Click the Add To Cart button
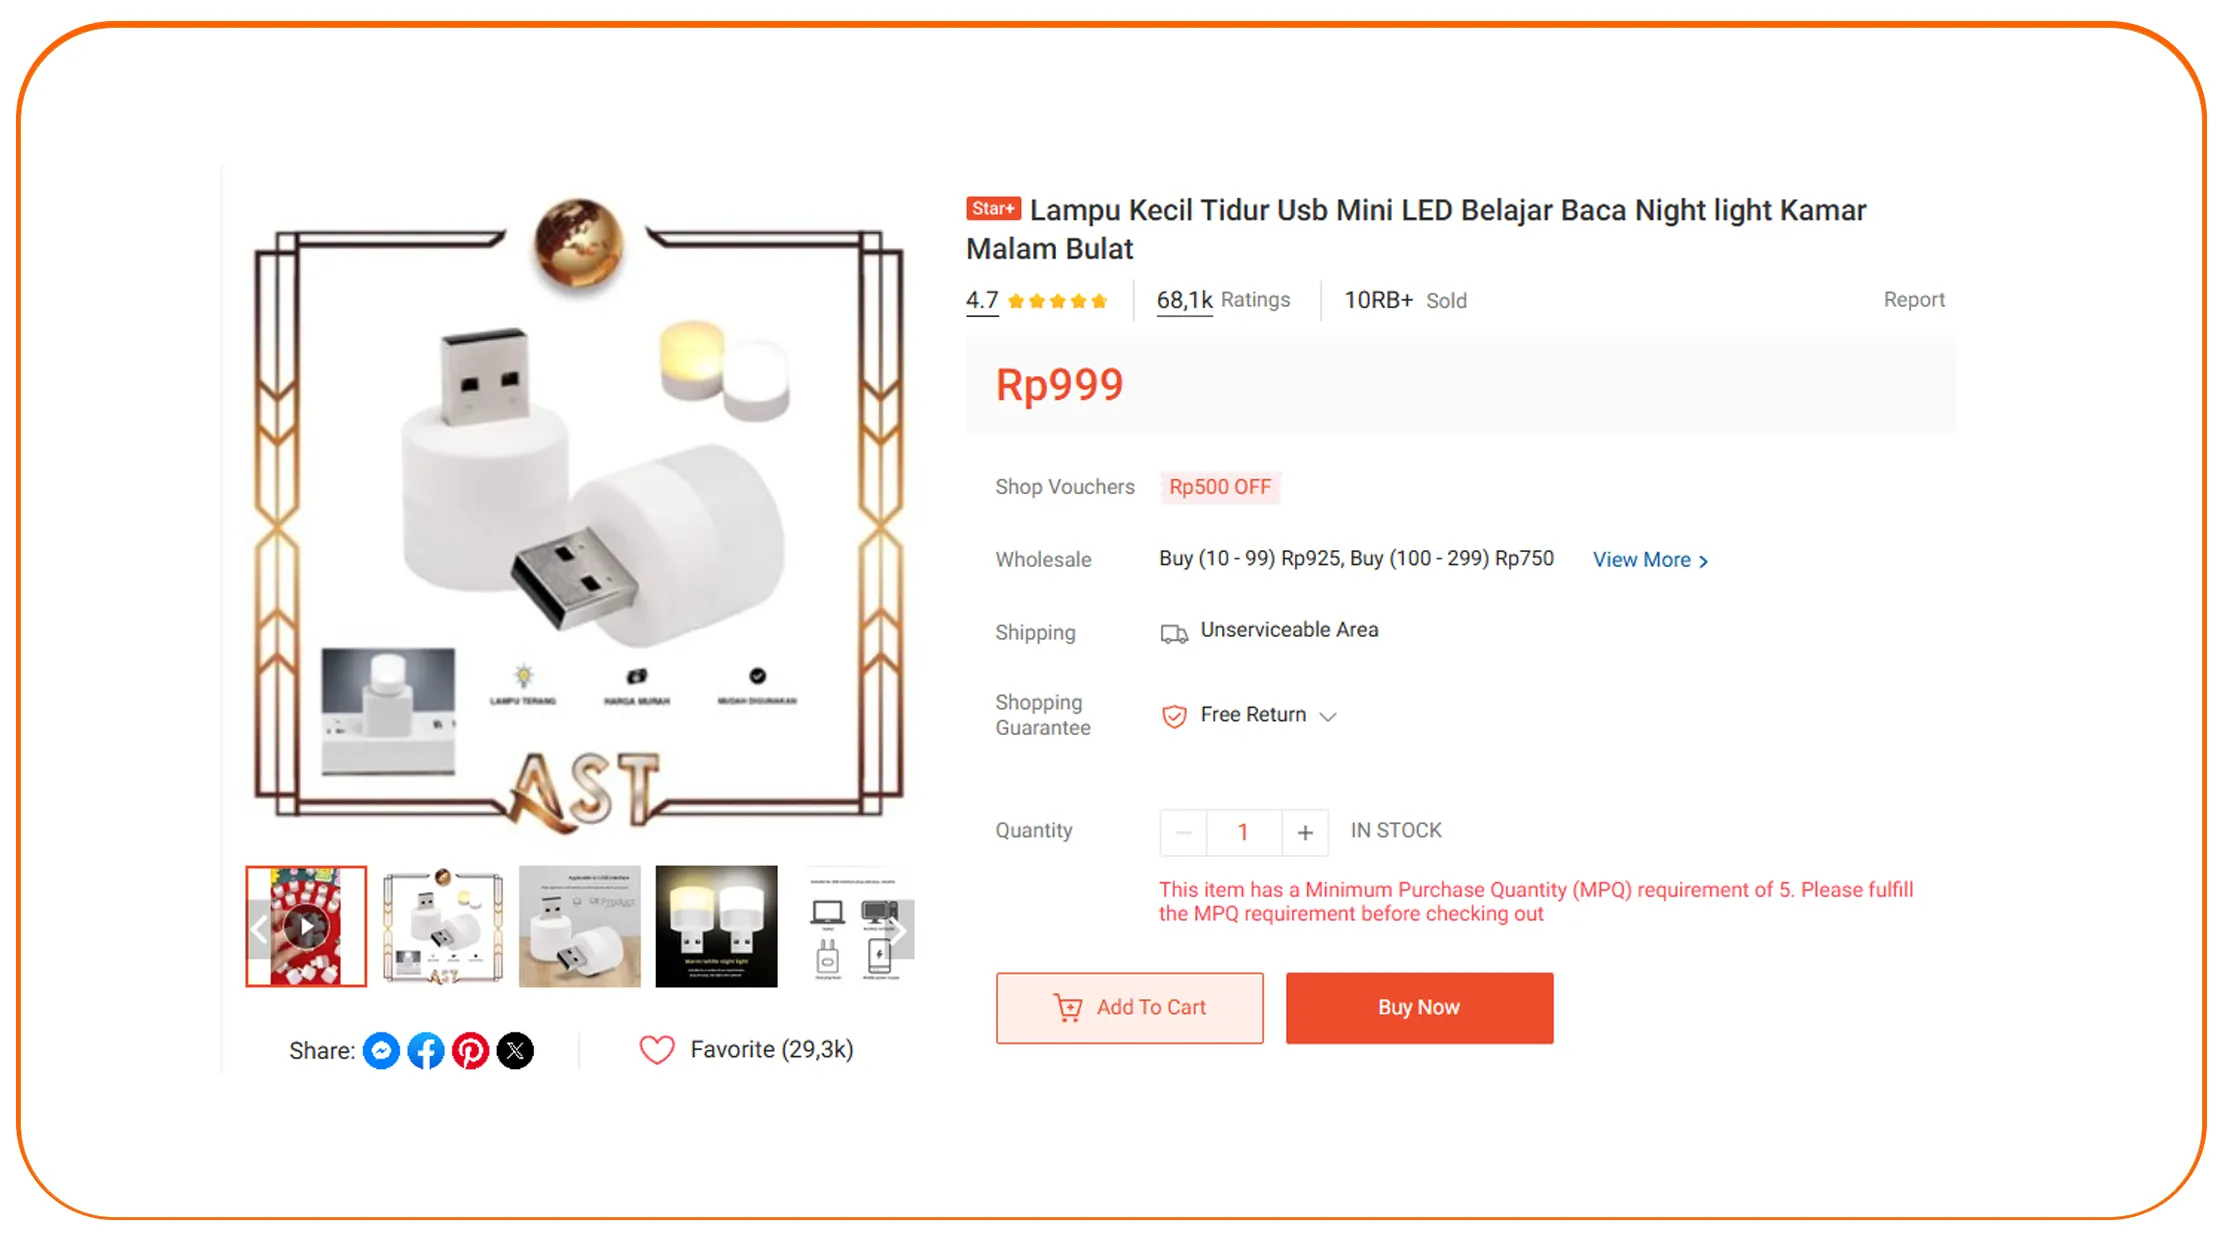Image resolution: width=2223 pixels, height=1240 pixels. coord(1129,1008)
